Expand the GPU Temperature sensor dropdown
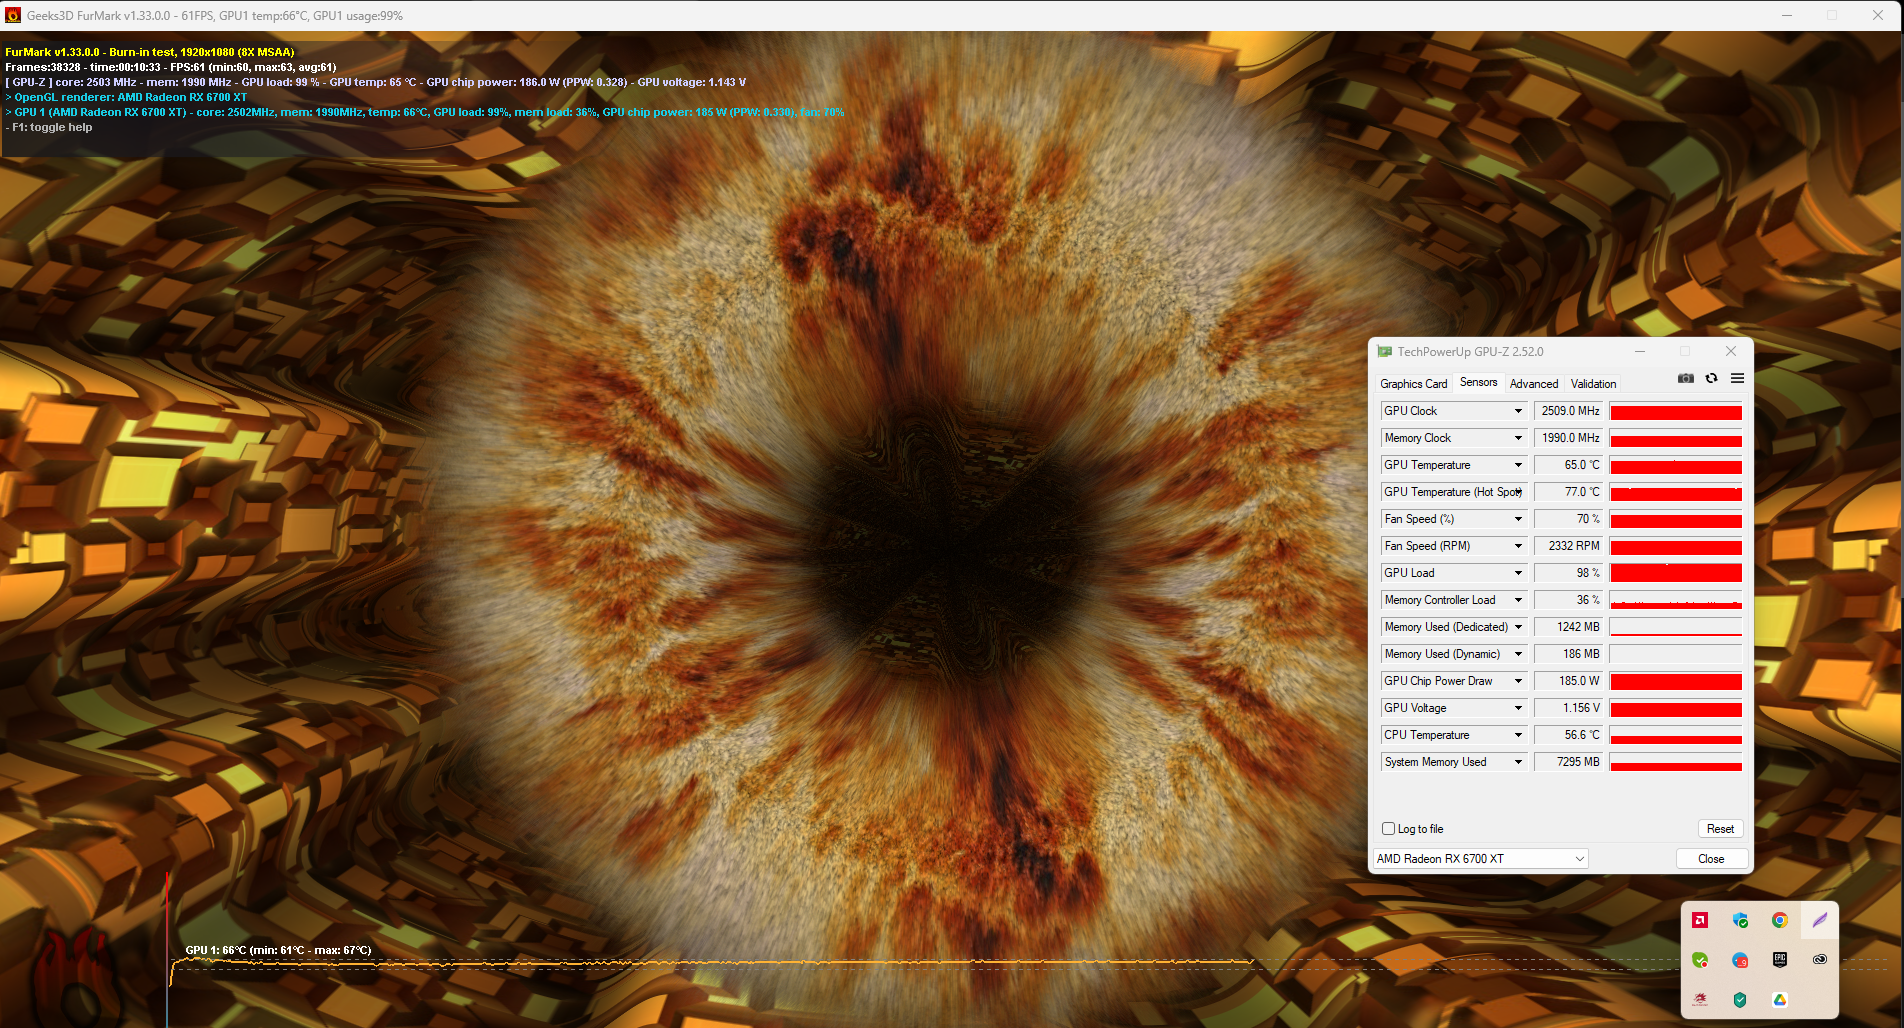 1518,465
